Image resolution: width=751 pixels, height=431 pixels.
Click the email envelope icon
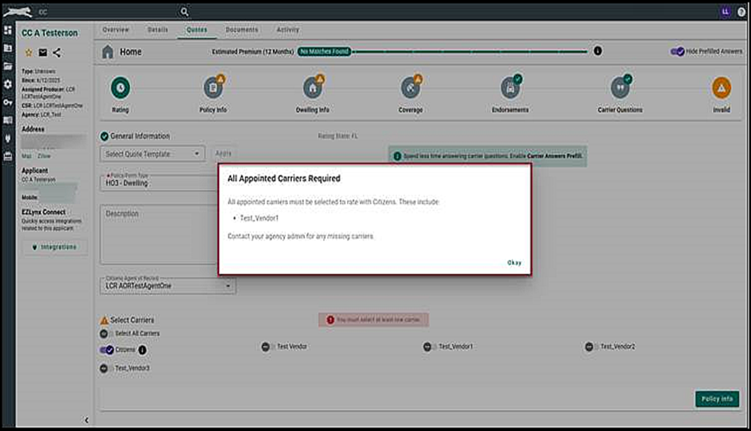(43, 53)
